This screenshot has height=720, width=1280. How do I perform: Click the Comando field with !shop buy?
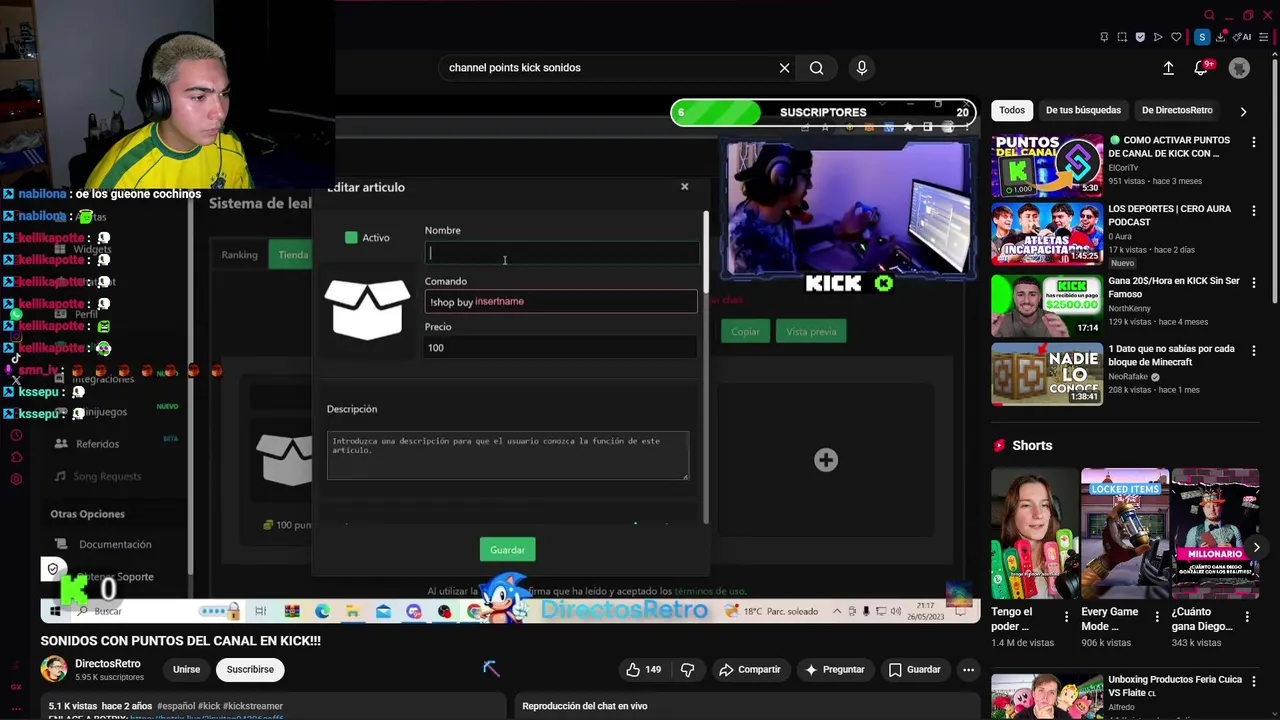[561, 301]
